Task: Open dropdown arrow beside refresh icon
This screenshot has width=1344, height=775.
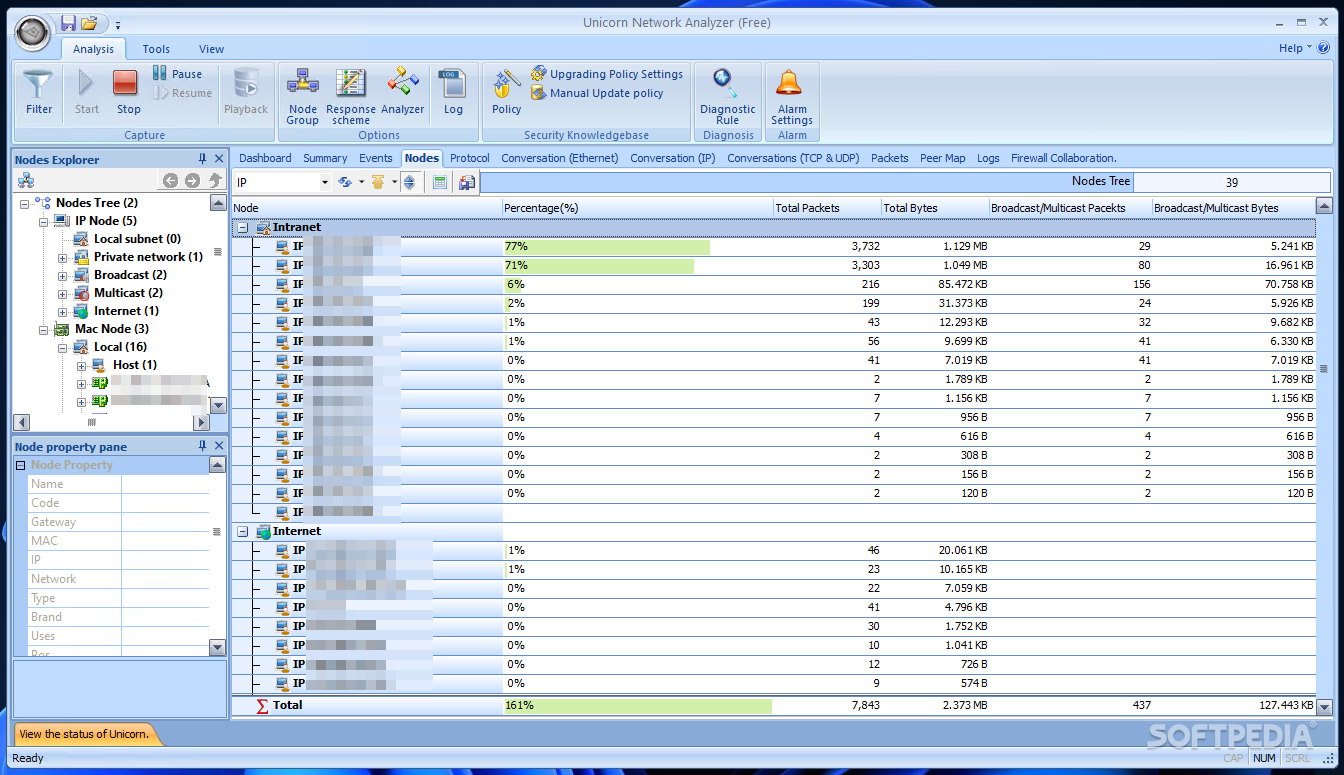Action: [361, 182]
